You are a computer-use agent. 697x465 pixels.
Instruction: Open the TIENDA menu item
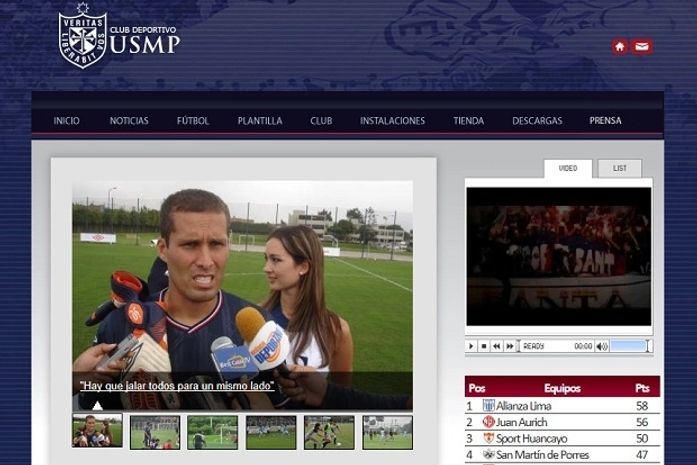point(468,121)
